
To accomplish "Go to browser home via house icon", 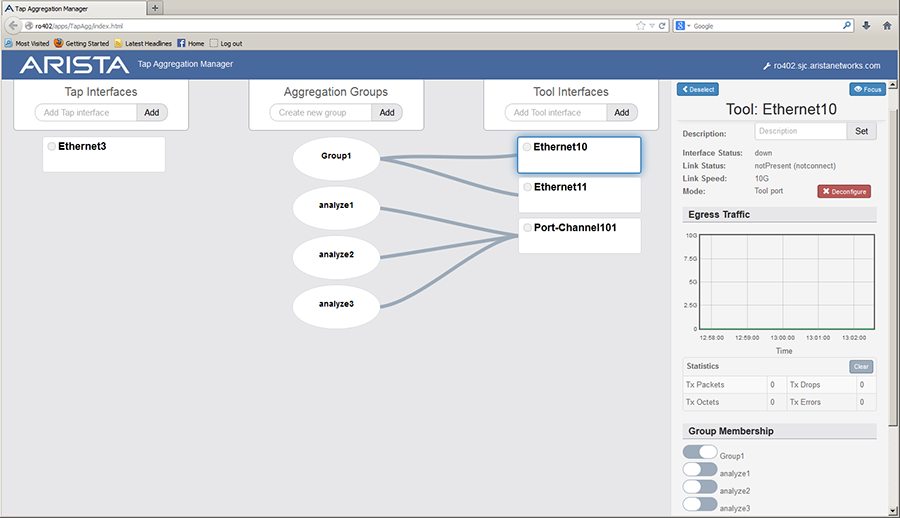I will click(x=887, y=26).
